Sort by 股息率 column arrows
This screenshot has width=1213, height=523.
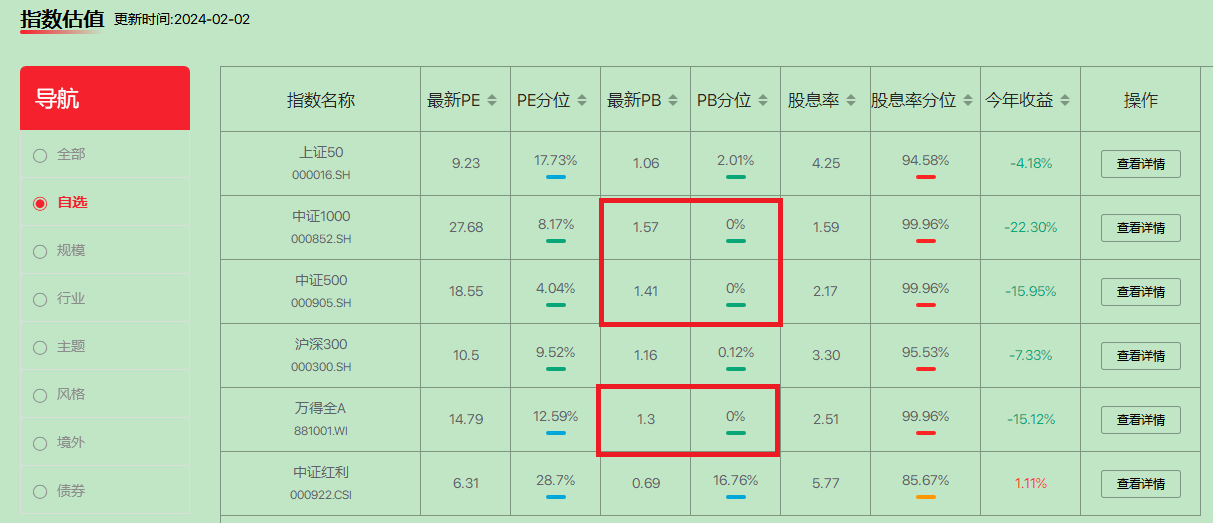(x=851, y=100)
